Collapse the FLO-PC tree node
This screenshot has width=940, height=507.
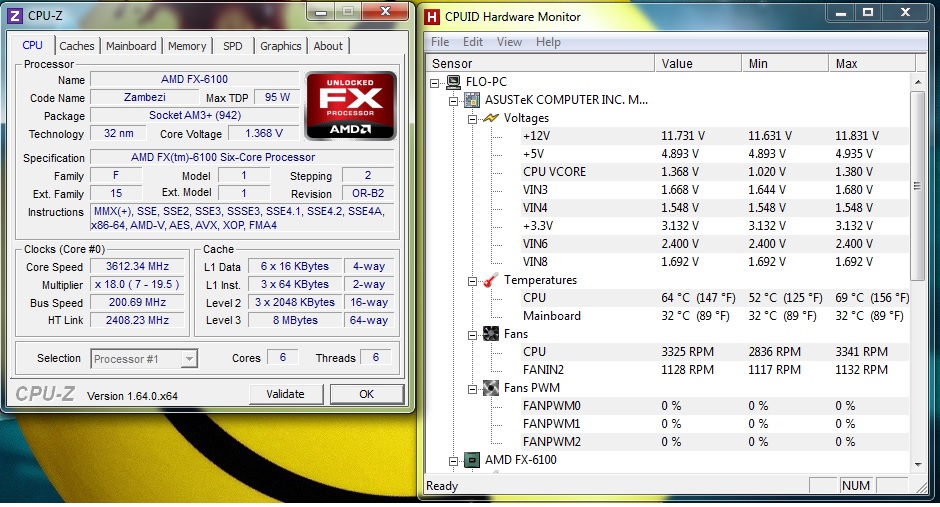435,83
